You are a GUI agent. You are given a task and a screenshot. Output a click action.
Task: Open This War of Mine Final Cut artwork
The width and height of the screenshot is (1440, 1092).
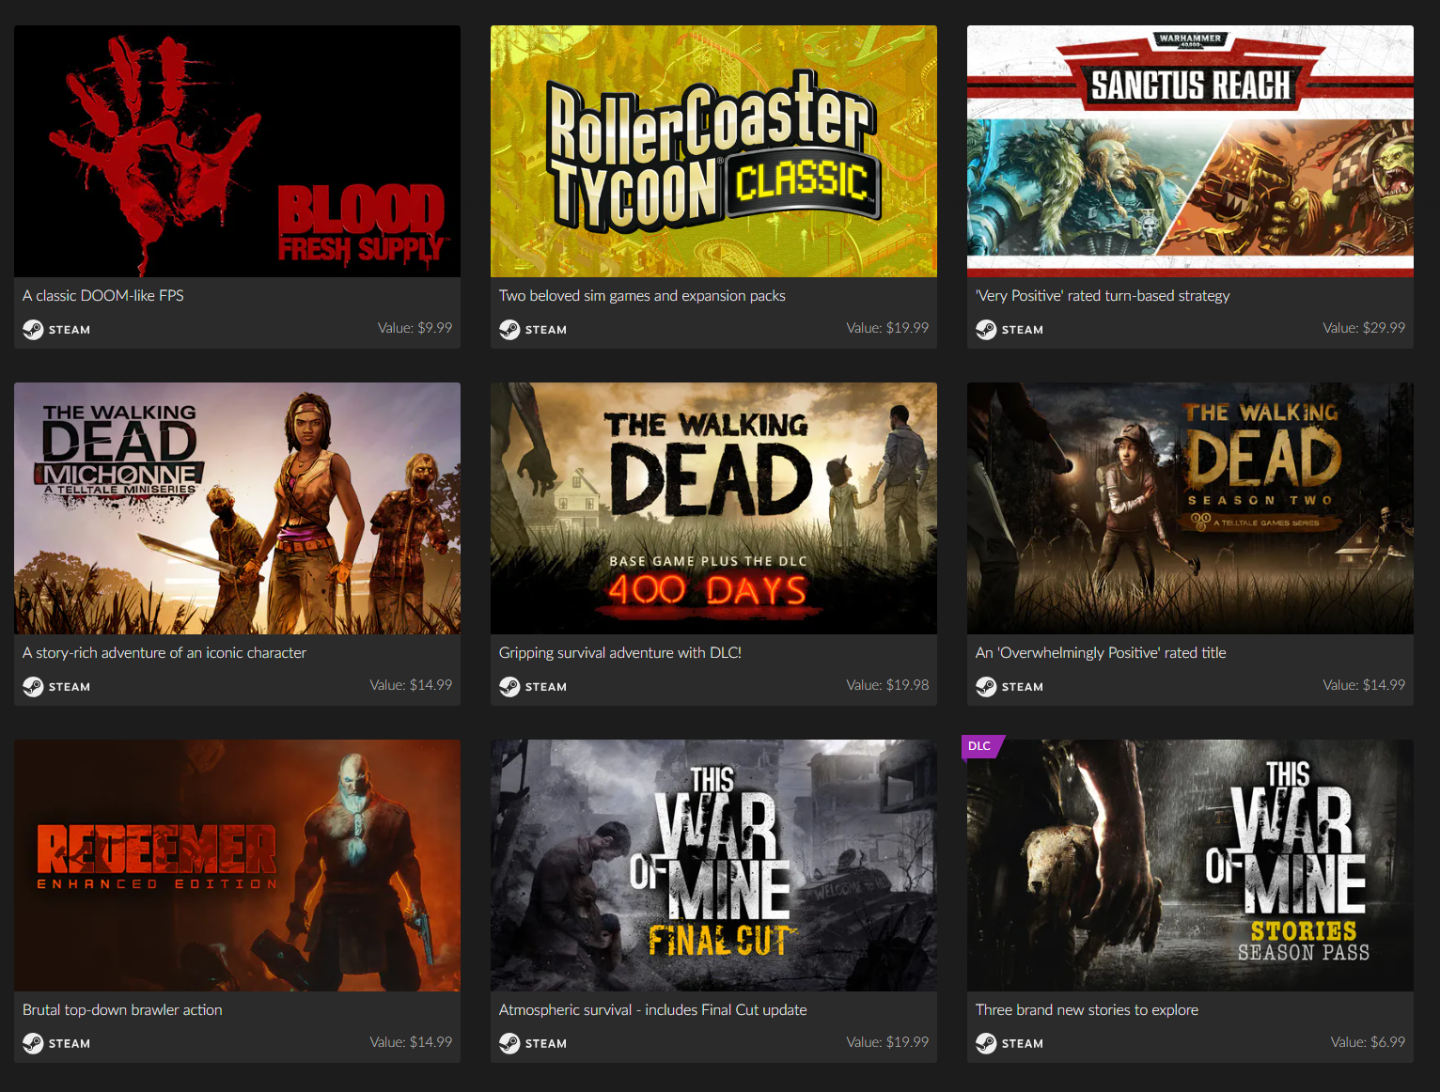click(713, 865)
